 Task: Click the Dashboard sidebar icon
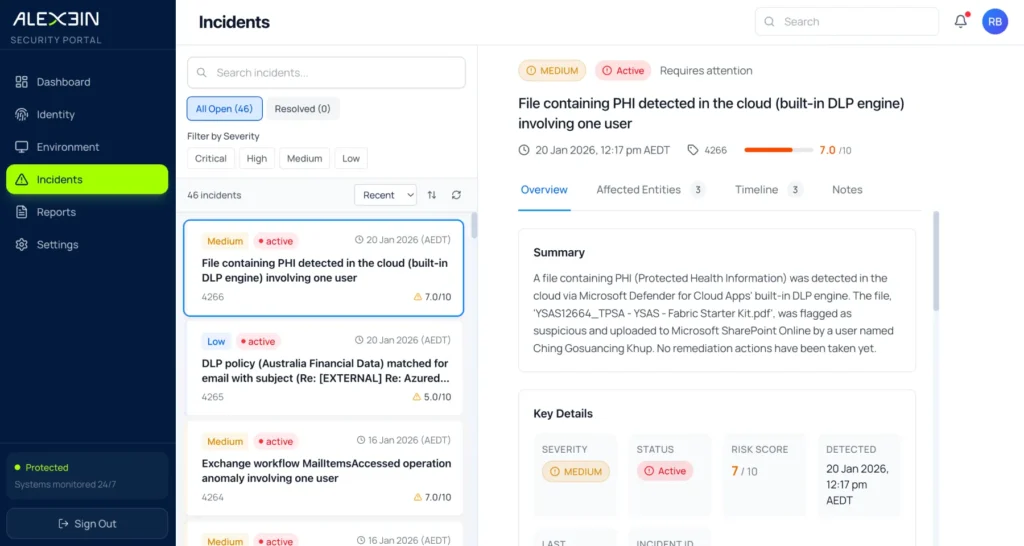coord(21,82)
